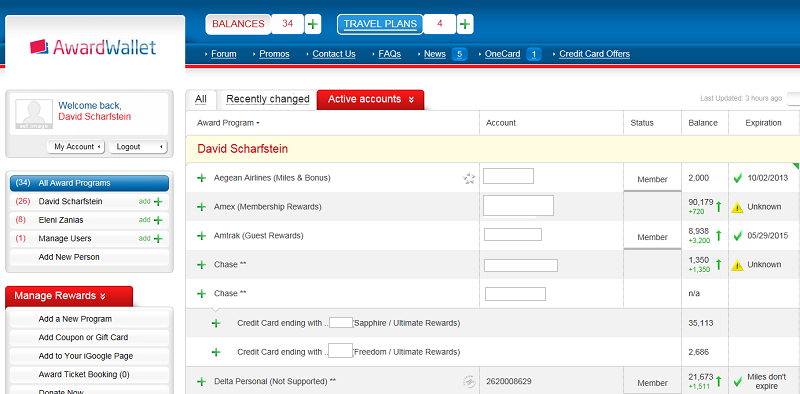
Task: Open the Credit Card Offers link
Action: tap(594, 54)
